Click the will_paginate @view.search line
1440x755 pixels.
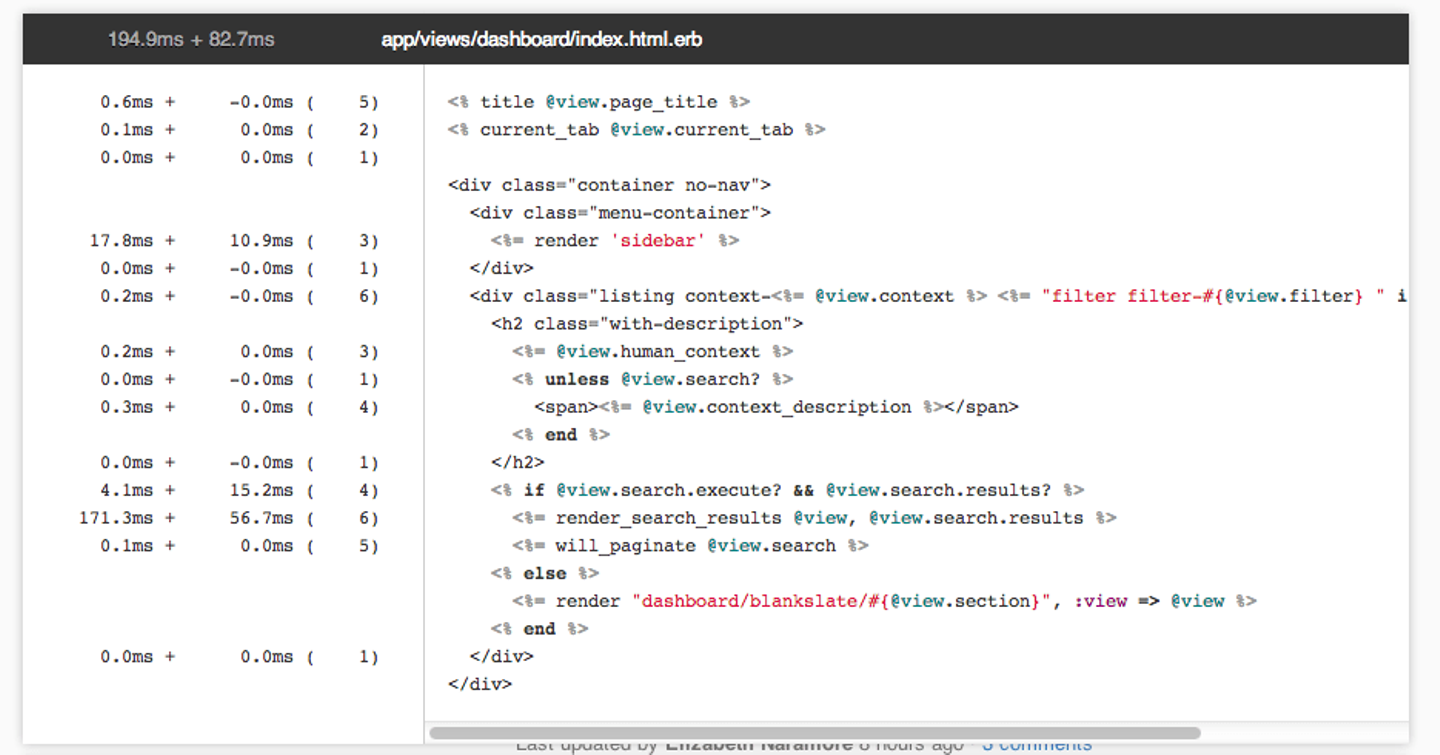coord(690,546)
